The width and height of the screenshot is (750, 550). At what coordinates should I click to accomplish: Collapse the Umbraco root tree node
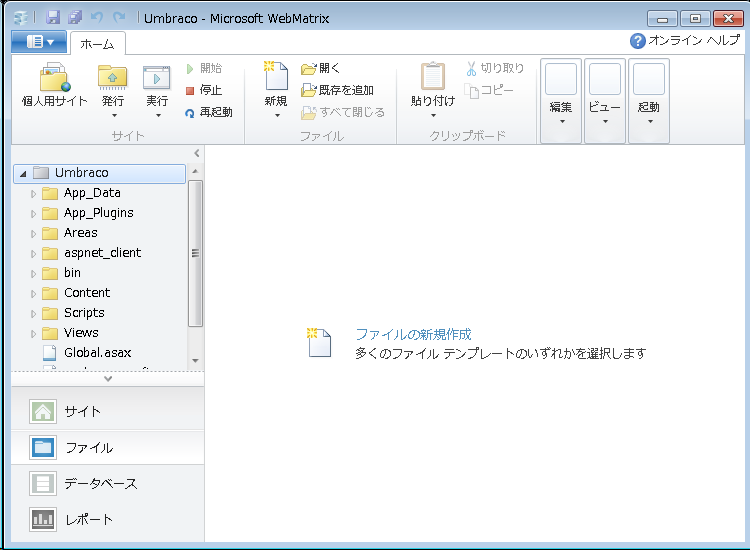23,174
